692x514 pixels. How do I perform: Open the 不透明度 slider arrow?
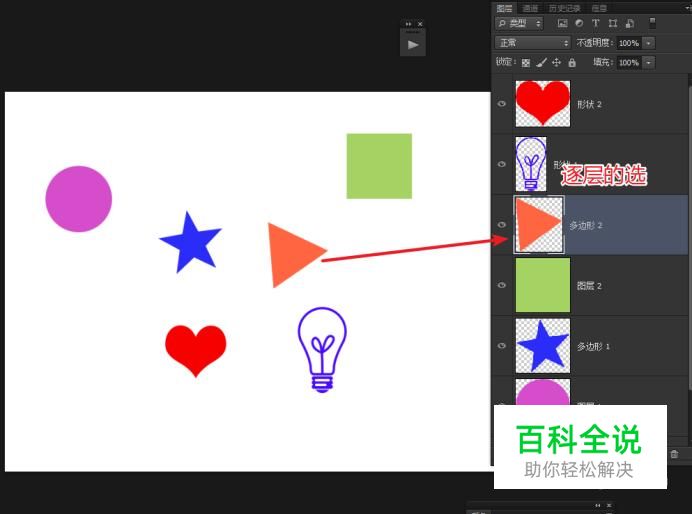point(648,43)
